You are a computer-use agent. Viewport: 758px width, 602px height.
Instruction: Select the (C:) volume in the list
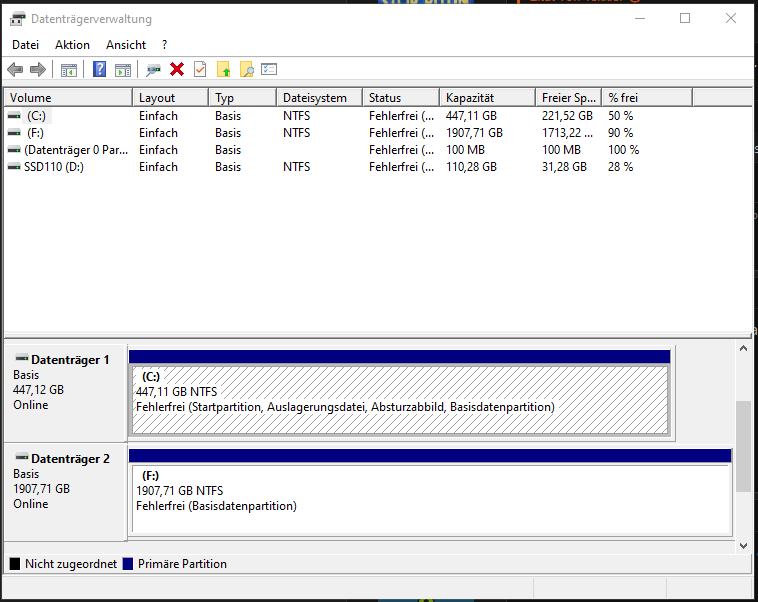36,116
